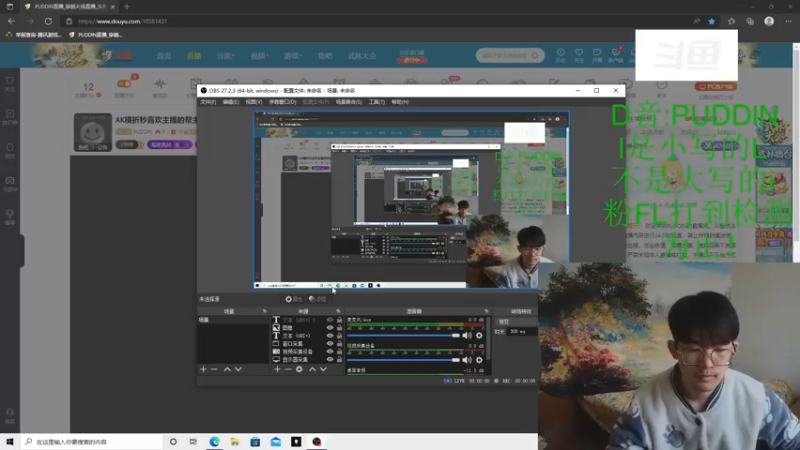800x450 pixels.
Task: Toggle visibility of video capture device source
Action: (330, 352)
